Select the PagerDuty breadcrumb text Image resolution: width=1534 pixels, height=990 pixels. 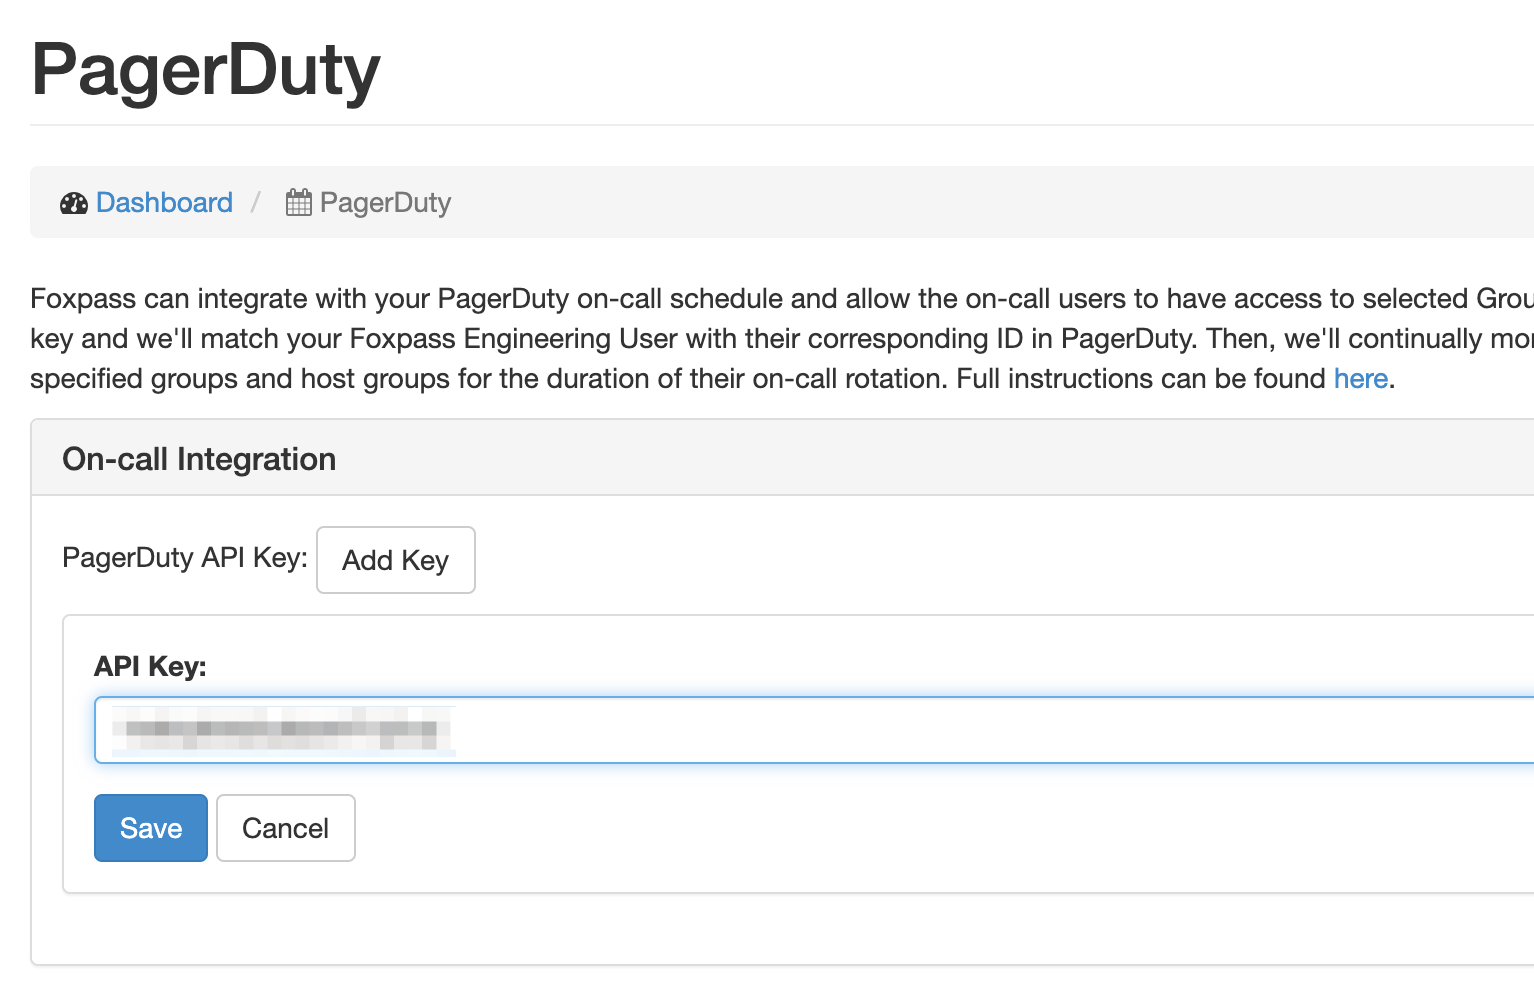tap(385, 203)
